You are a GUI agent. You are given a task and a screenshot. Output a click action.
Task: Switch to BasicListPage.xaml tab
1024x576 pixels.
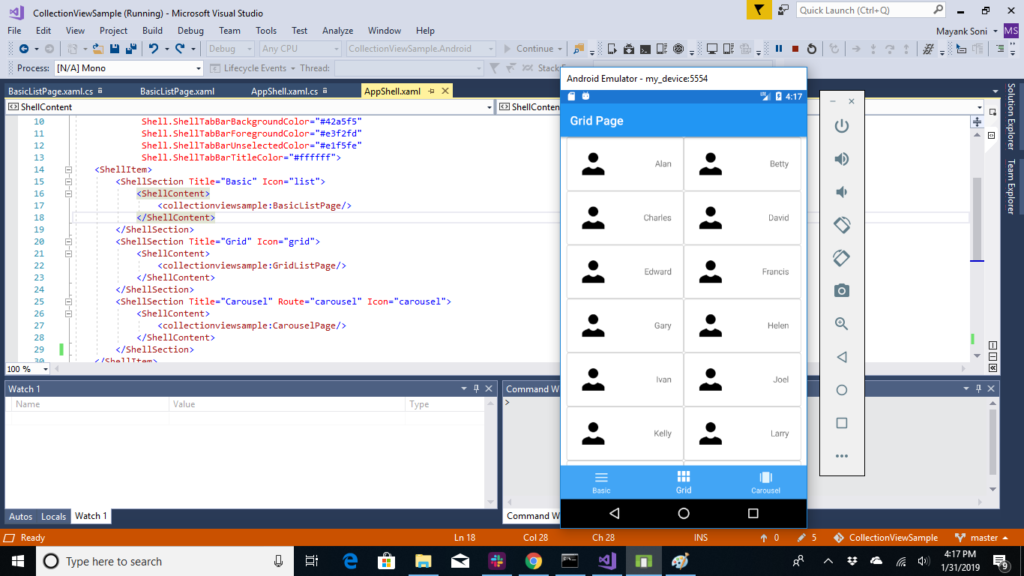tap(177, 91)
